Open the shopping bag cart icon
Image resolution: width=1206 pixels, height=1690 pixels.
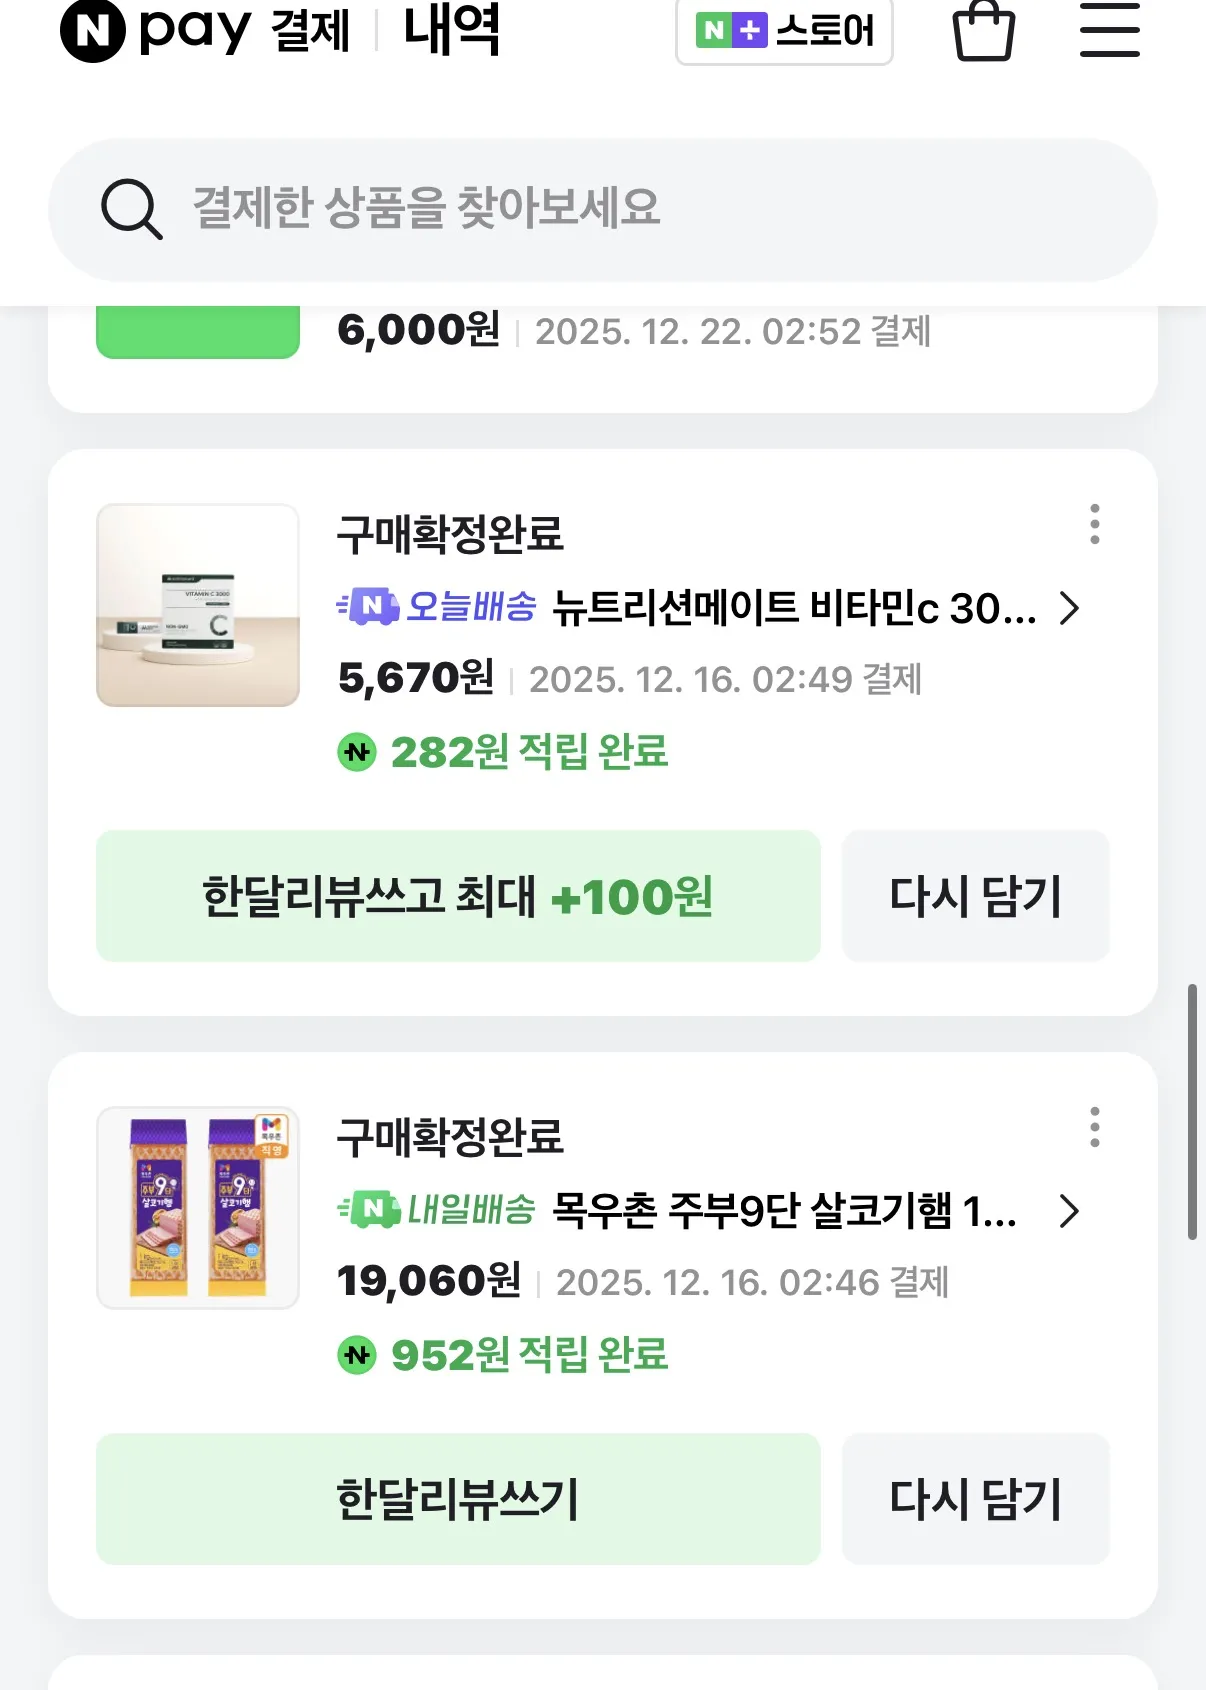point(984,31)
